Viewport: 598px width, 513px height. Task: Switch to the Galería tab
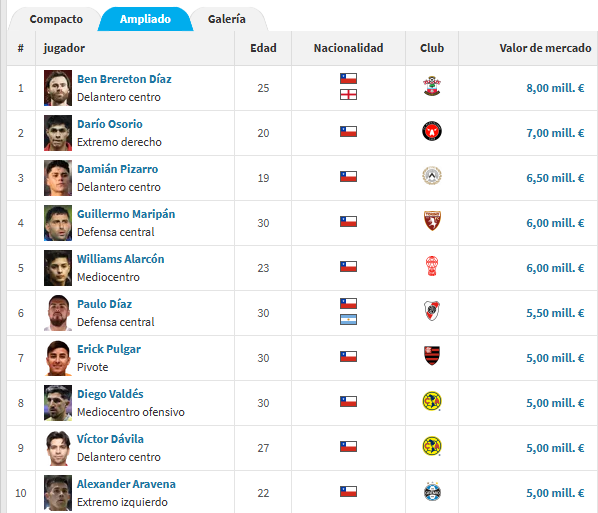[227, 19]
